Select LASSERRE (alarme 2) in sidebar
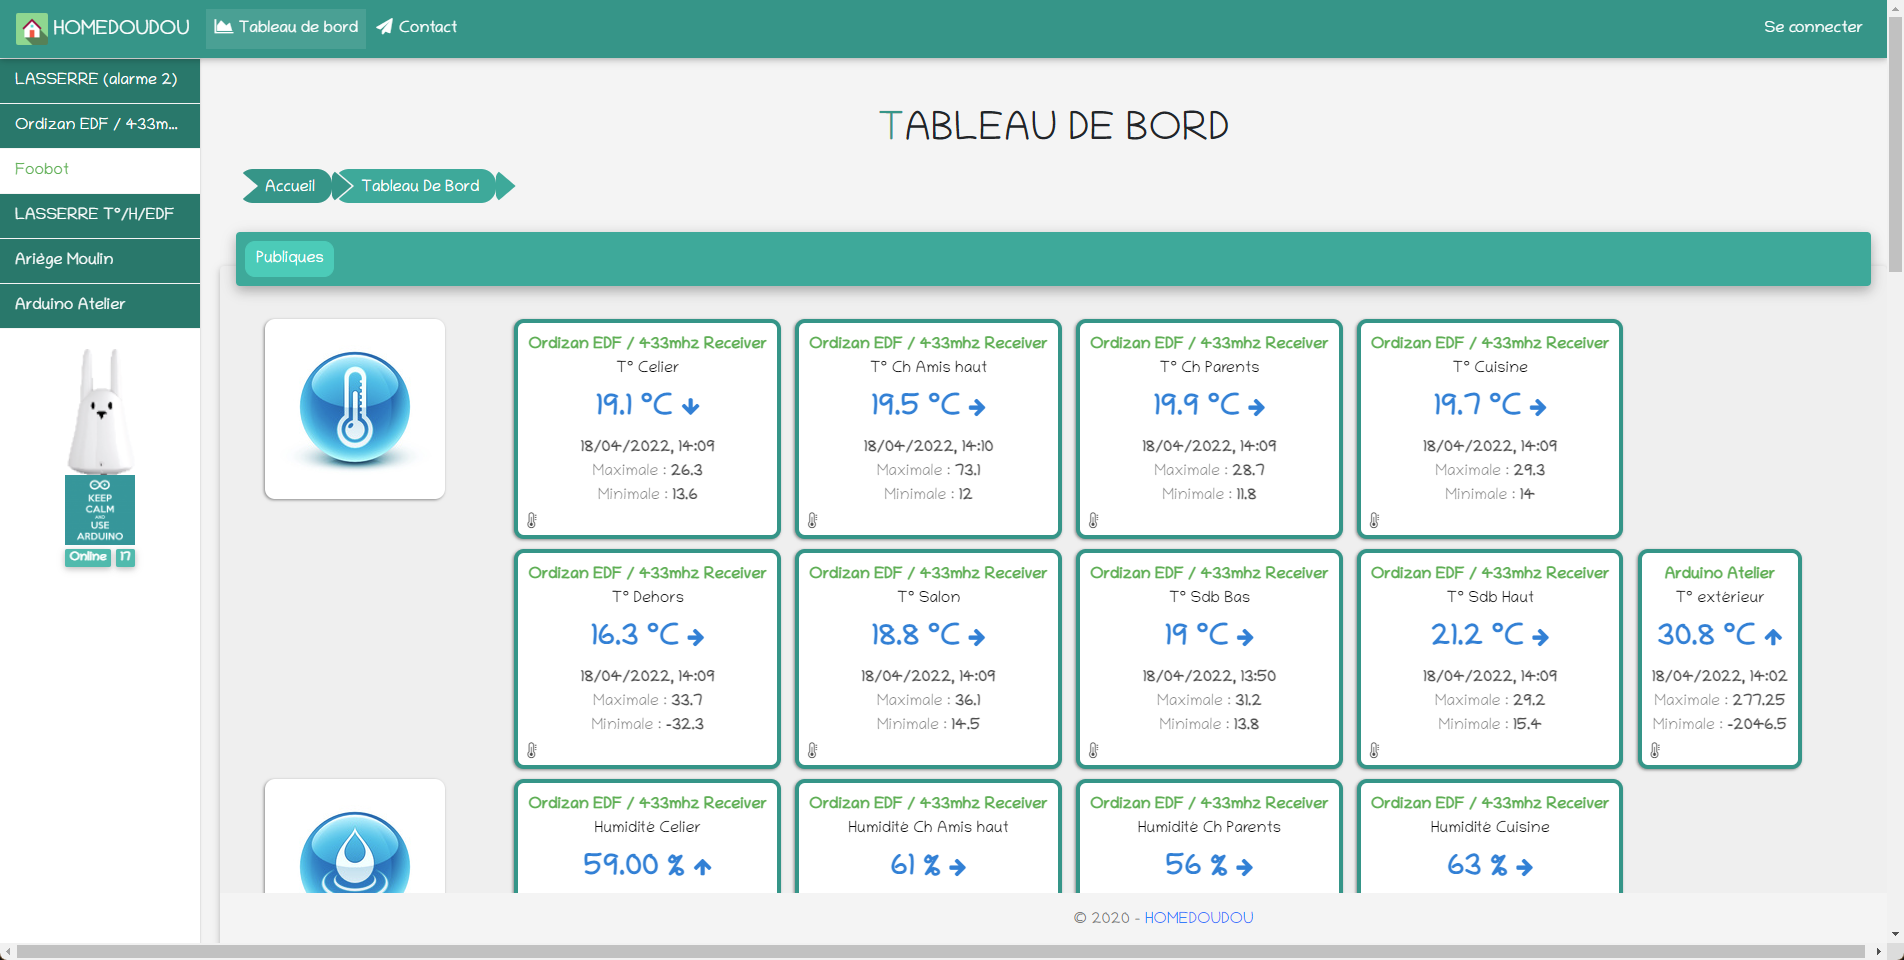Viewport: 1904px width, 960px height. click(x=100, y=79)
